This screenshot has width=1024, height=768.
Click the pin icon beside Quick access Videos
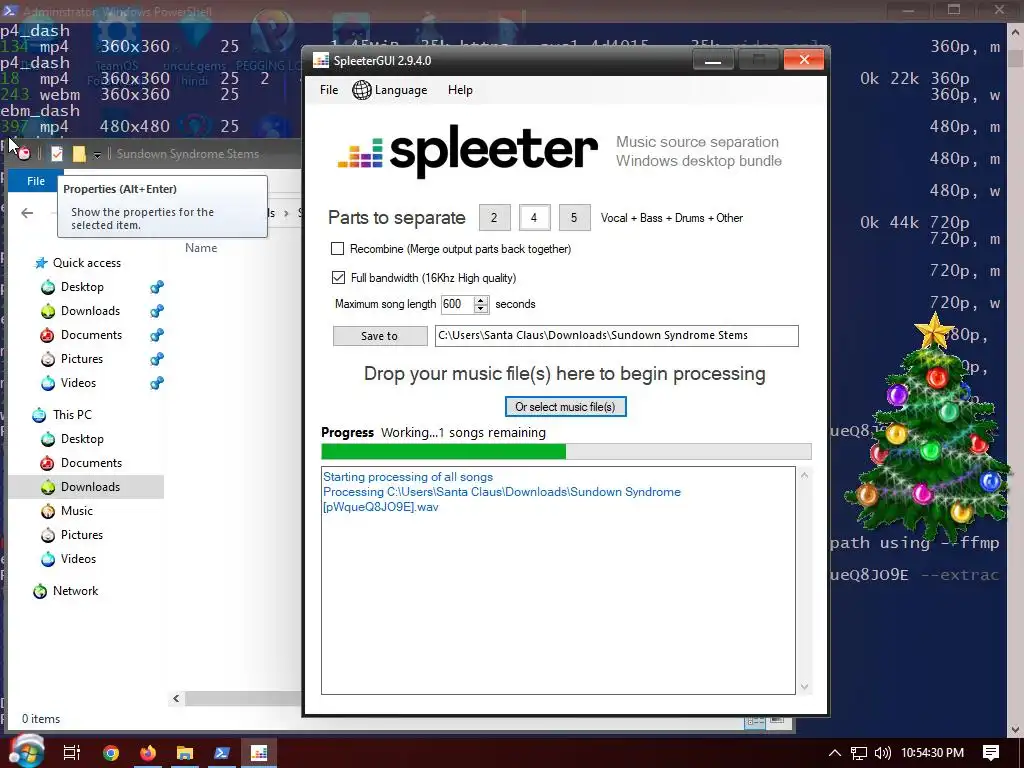click(157, 383)
